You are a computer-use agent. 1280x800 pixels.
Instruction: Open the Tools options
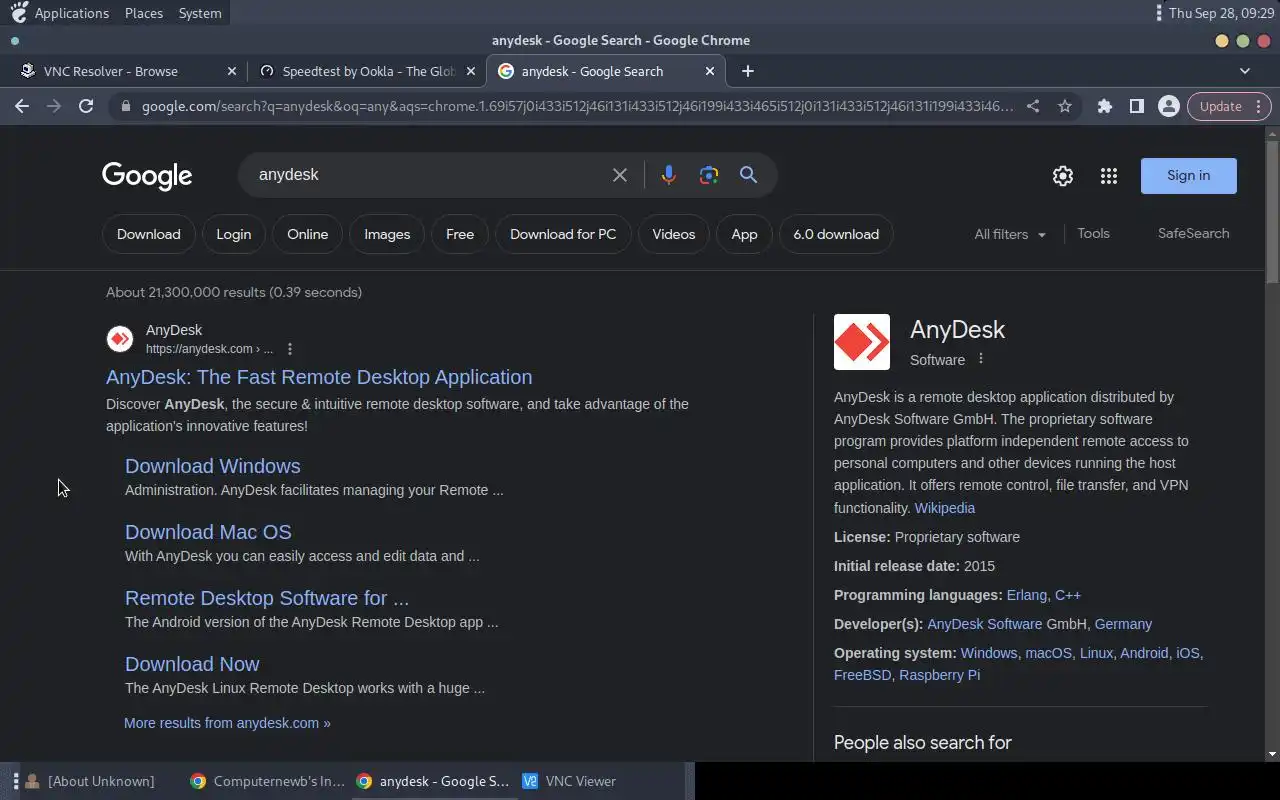click(x=1093, y=233)
